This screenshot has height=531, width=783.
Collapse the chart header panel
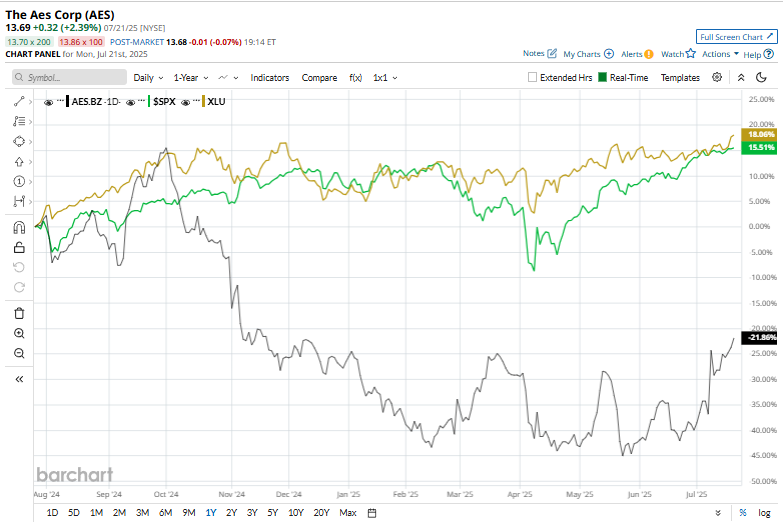(x=741, y=77)
